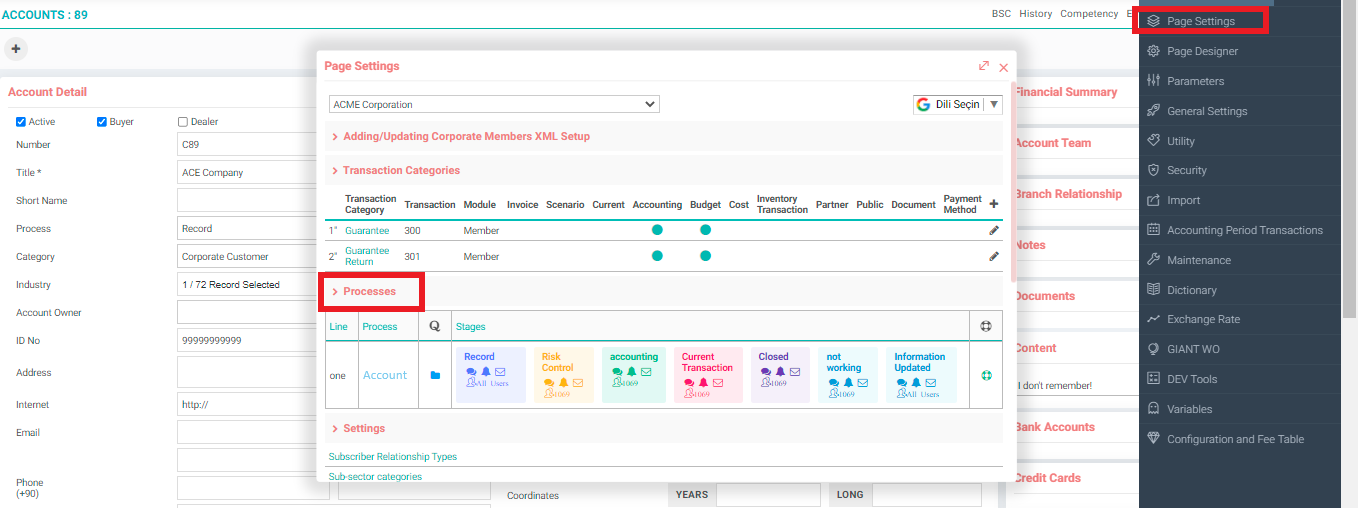
Task: Open the folder icon in Account process row
Action: point(435,375)
